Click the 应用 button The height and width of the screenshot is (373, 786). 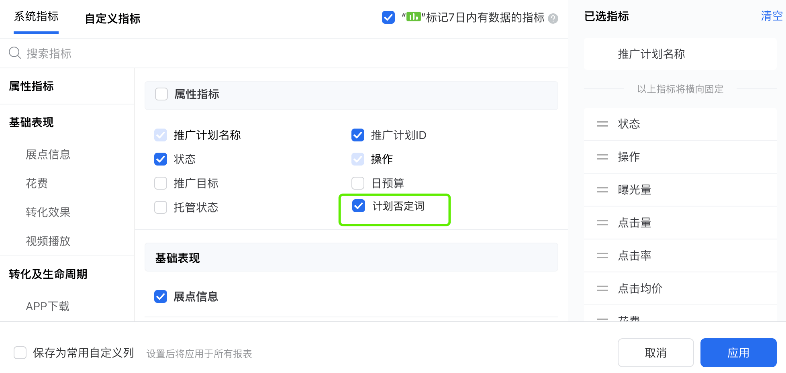pyautogui.click(x=738, y=353)
